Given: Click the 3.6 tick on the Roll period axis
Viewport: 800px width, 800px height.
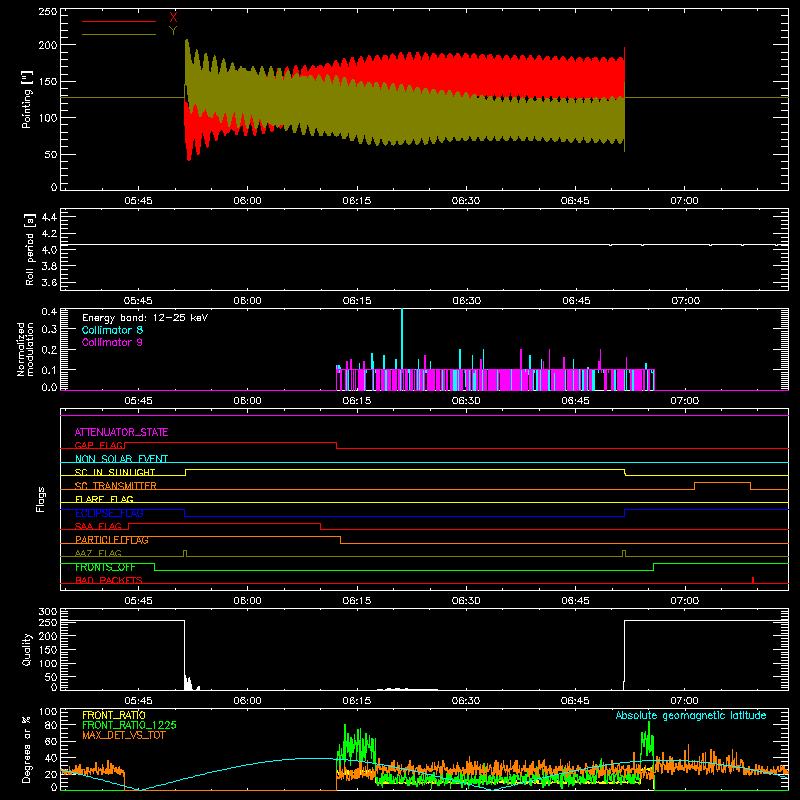Looking at the screenshot, I should (x=49, y=282).
